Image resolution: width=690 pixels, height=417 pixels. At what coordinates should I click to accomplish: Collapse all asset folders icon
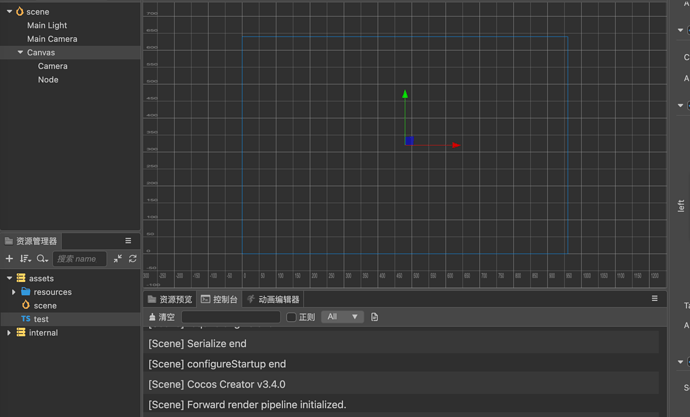117,259
